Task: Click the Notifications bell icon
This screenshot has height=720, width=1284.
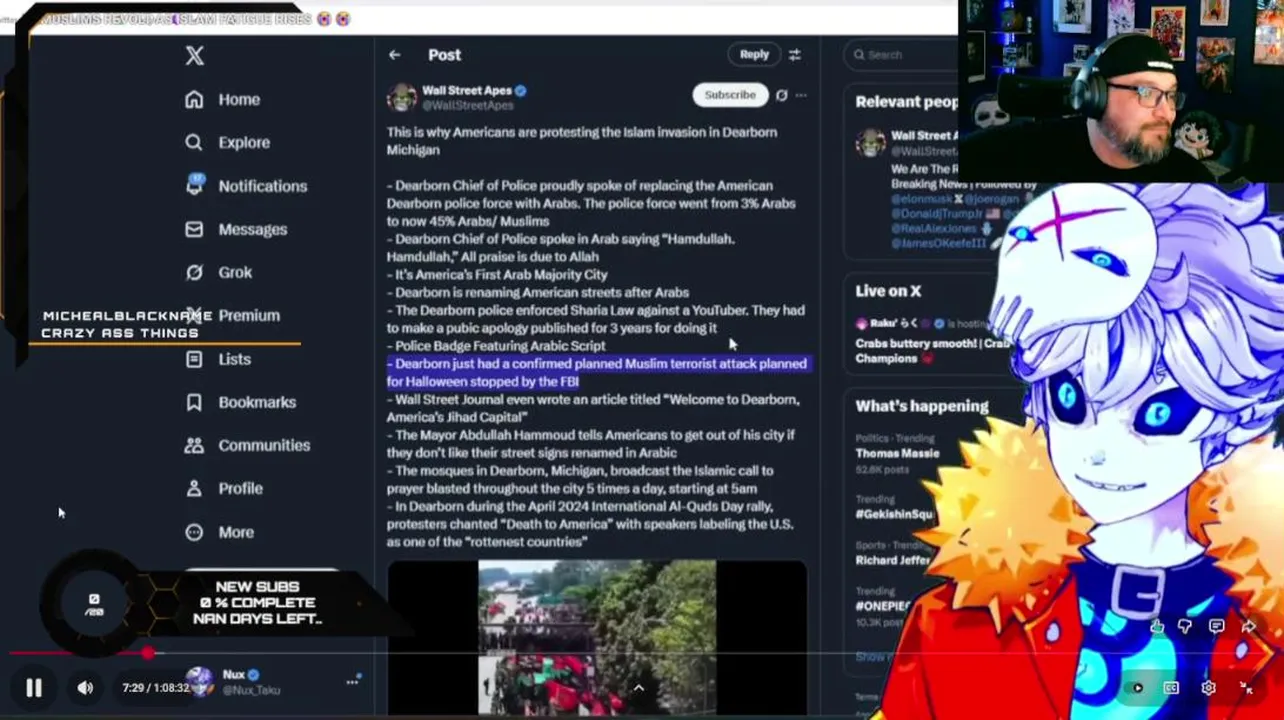Action: 194,185
